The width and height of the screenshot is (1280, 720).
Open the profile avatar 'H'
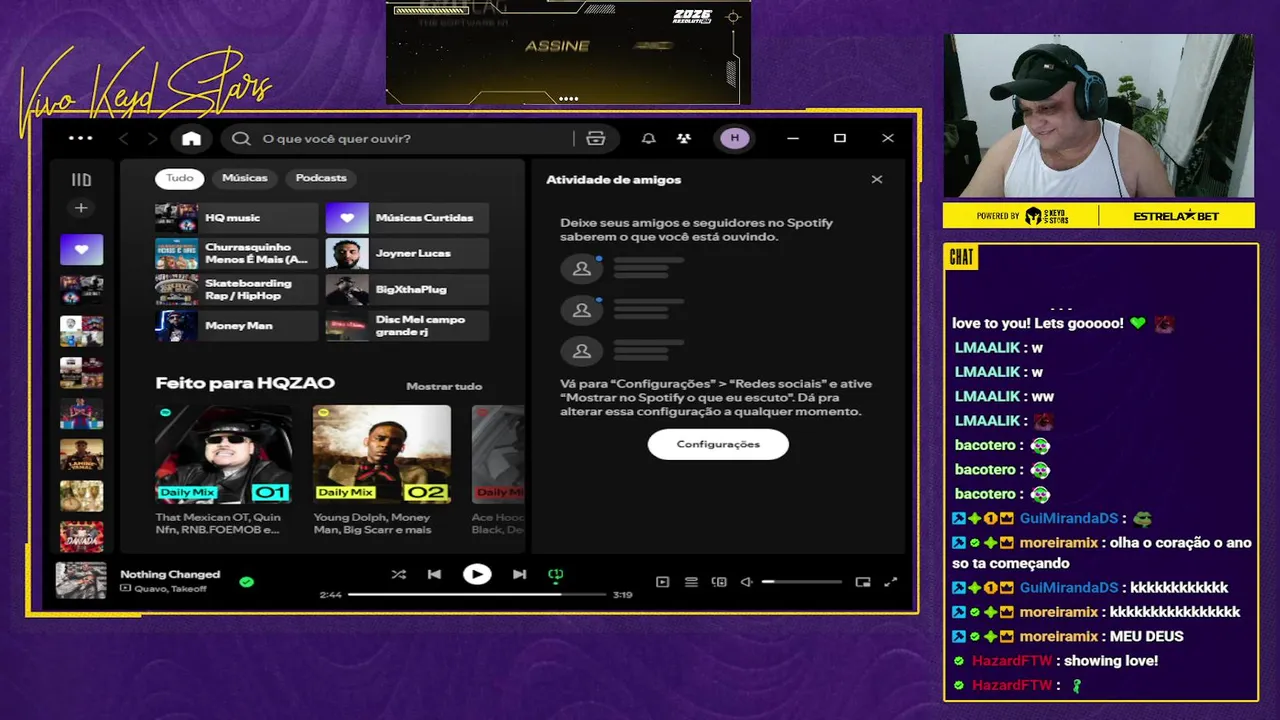click(x=735, y=139)
